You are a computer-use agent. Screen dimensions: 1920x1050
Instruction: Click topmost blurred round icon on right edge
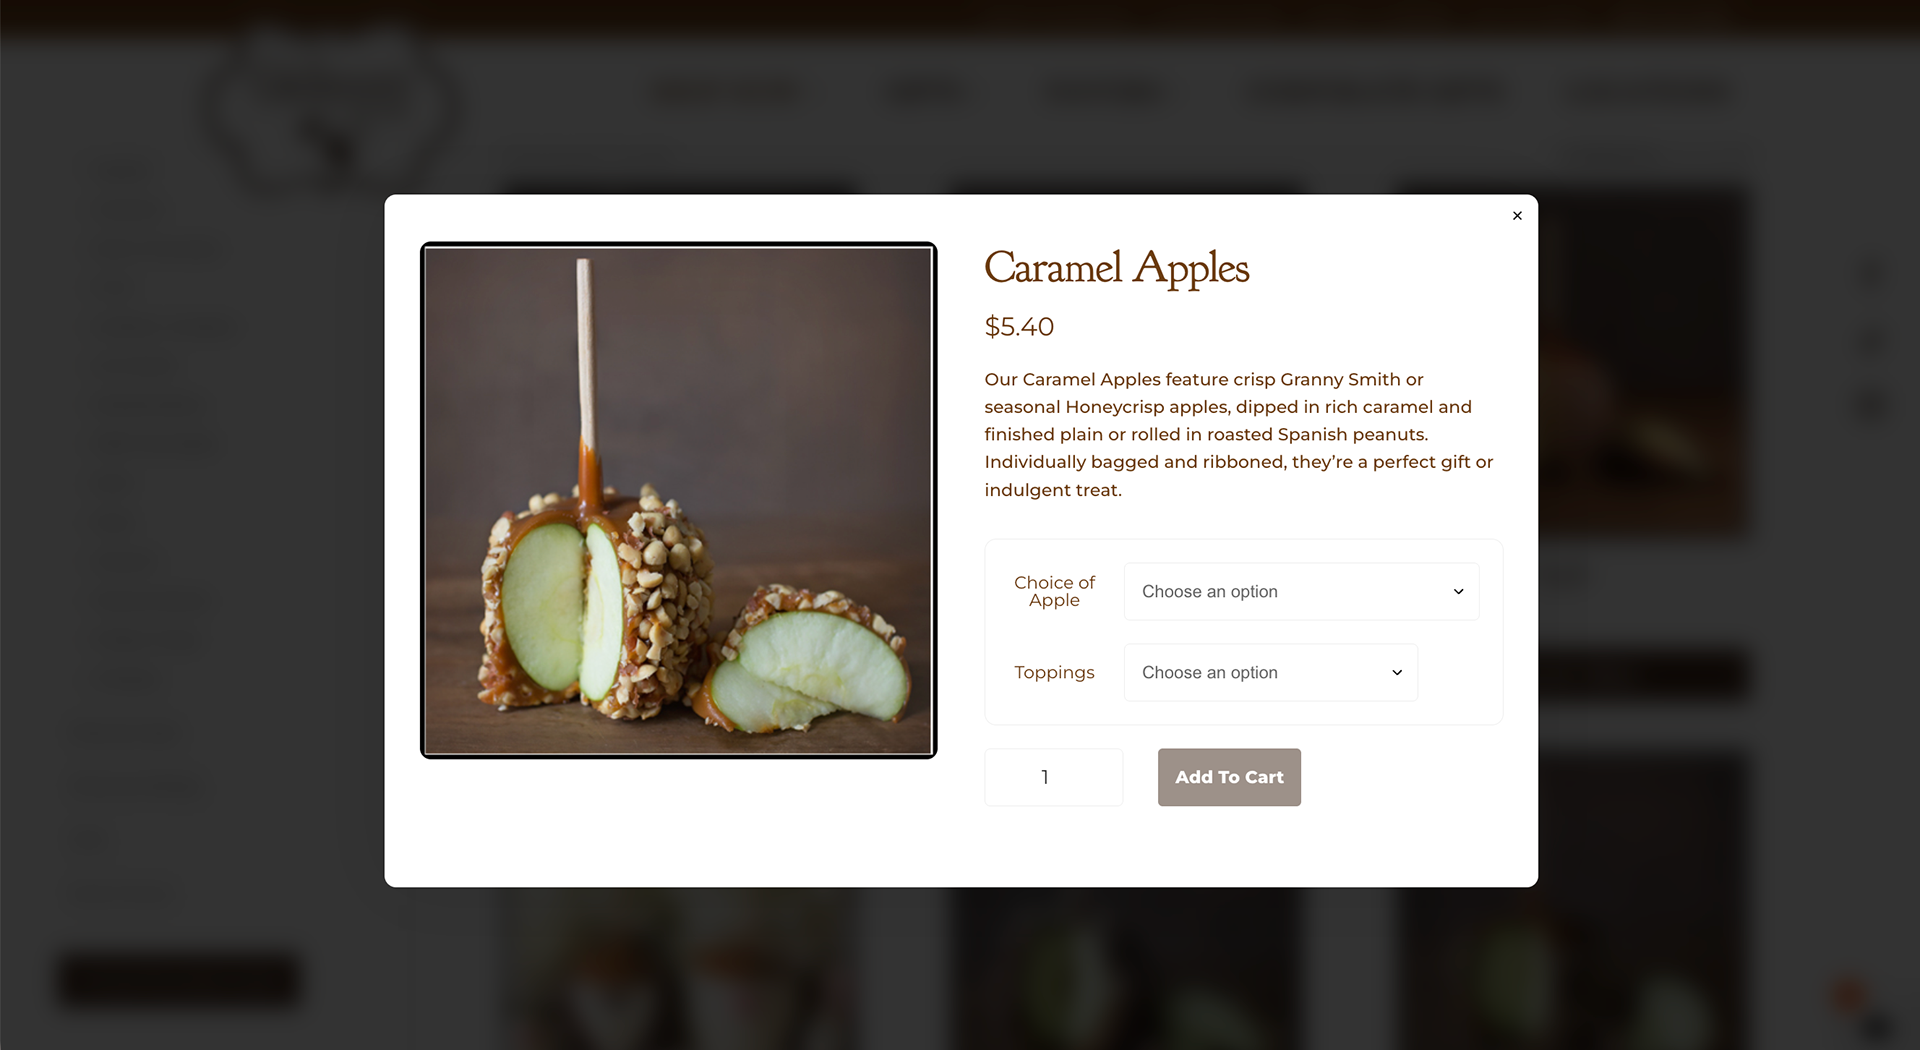click(1871, 274)
